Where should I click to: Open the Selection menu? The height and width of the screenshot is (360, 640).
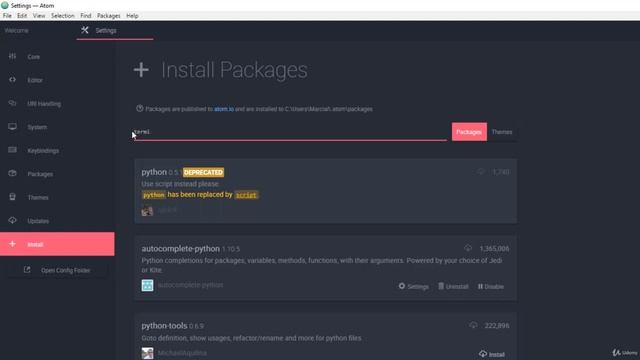pos(63,16)
